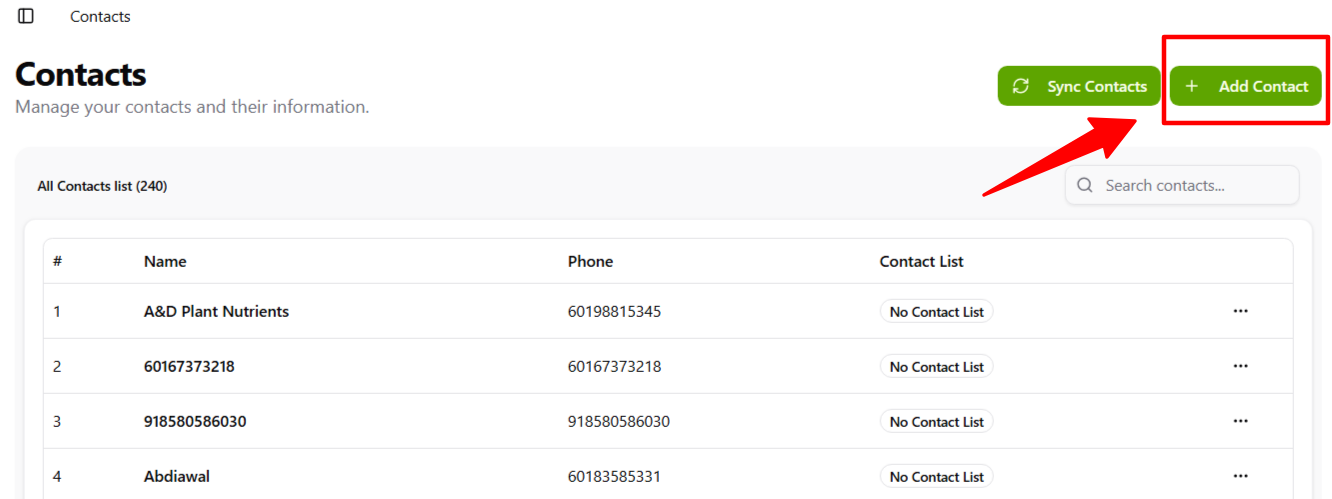1332x499 pixels.
Task: Open three-dot menu for Abdiawal
Action: pyautogui.click(x=1240, y=476)
